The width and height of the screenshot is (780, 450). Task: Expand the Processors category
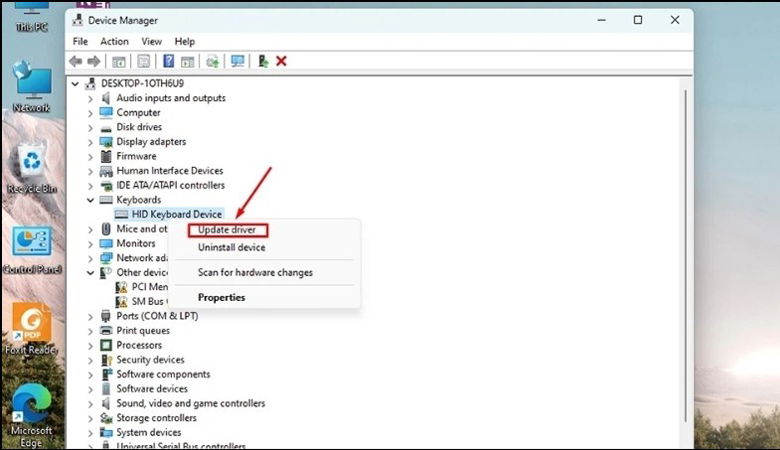click(x=91, y=345)
